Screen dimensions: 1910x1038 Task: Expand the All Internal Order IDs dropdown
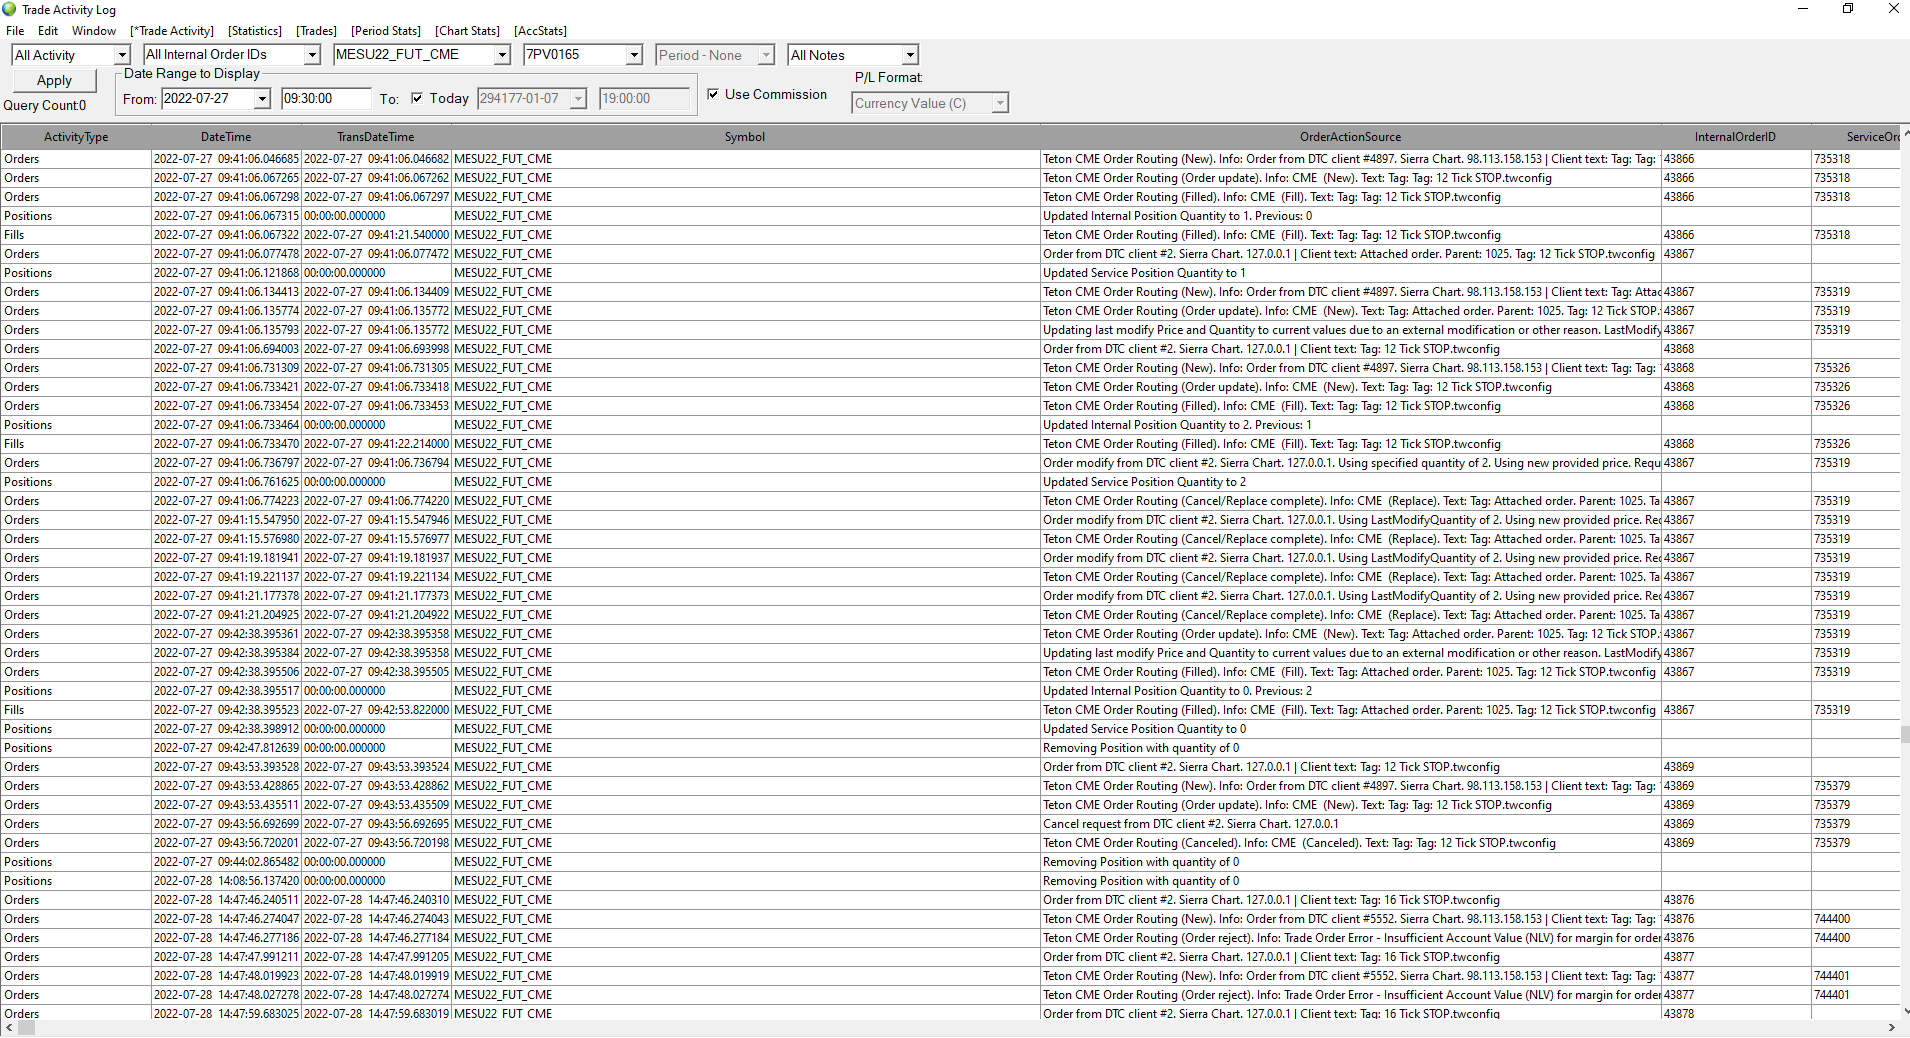pyautogui.click(x=312, y=55)
